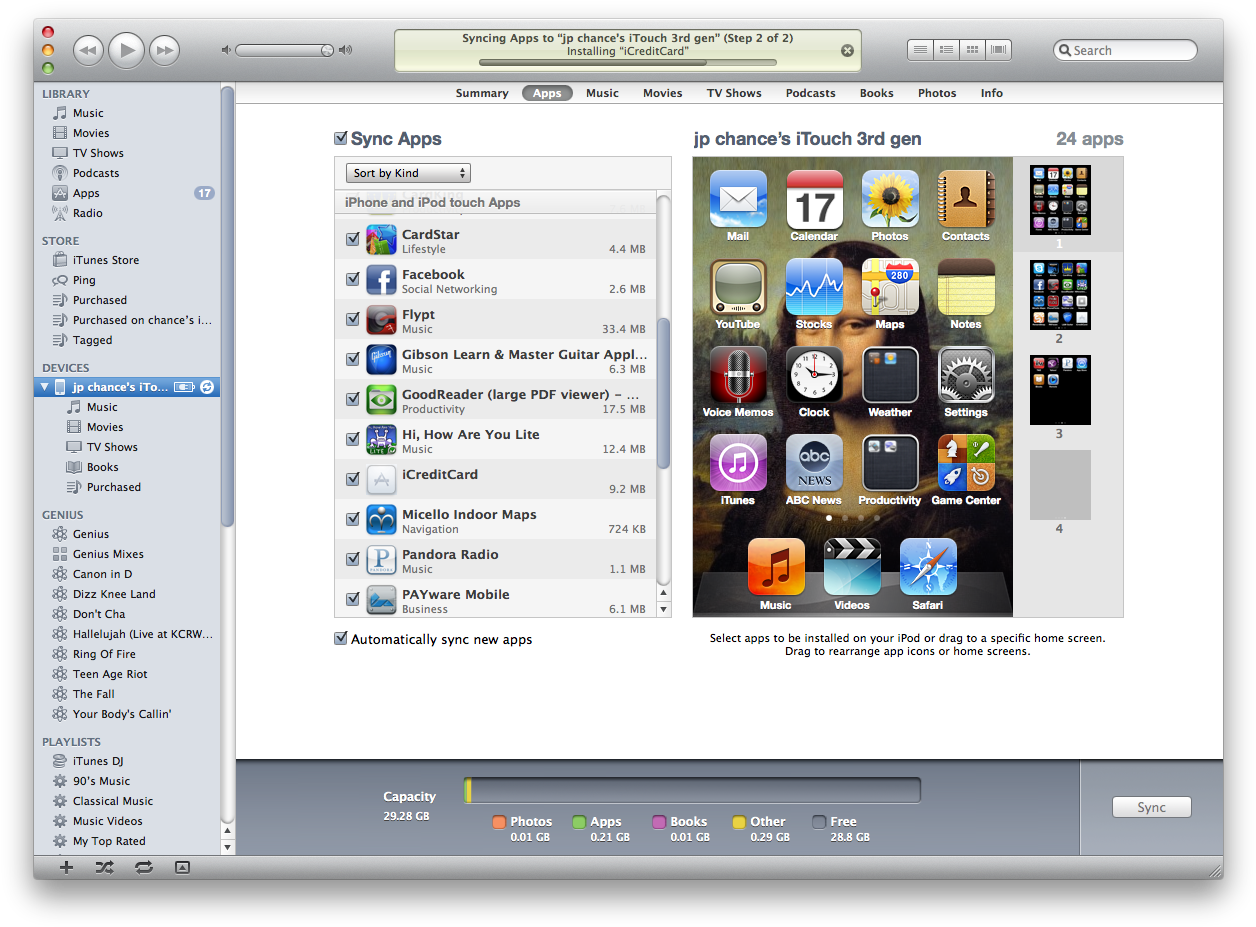
Task: Select the Contacts icon on home screen
Action: [966, 199]
